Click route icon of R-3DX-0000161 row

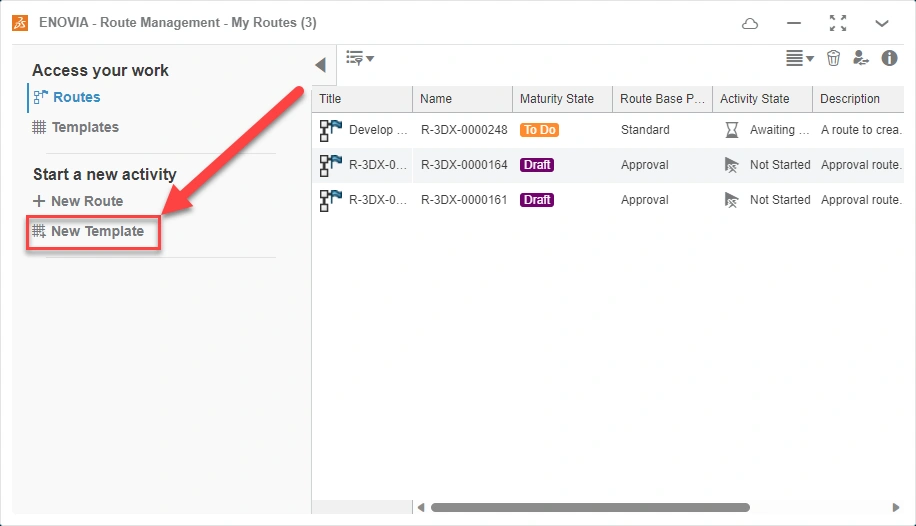pyautogui.click(x=331, y=200)
